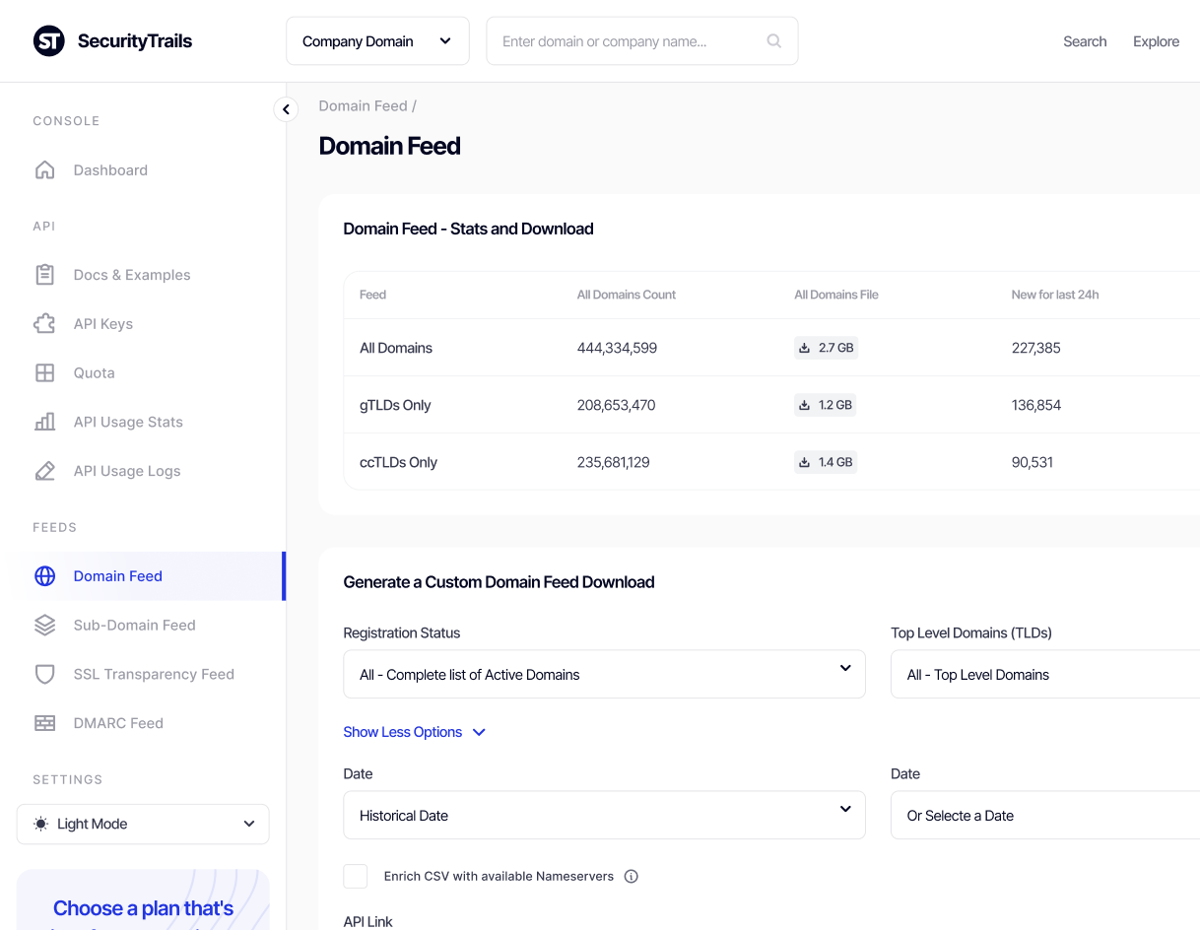Click the New for last 24h header
1200x930 pixels.
click(x=1055, y=295)
